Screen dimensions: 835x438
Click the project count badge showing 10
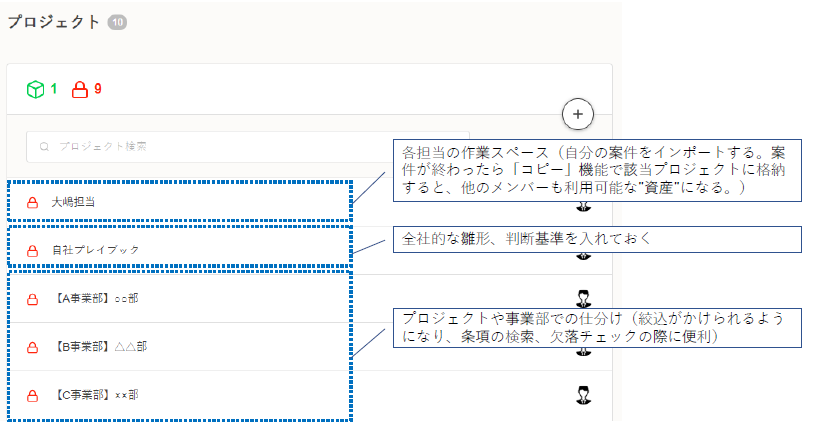tap(116, 22)
